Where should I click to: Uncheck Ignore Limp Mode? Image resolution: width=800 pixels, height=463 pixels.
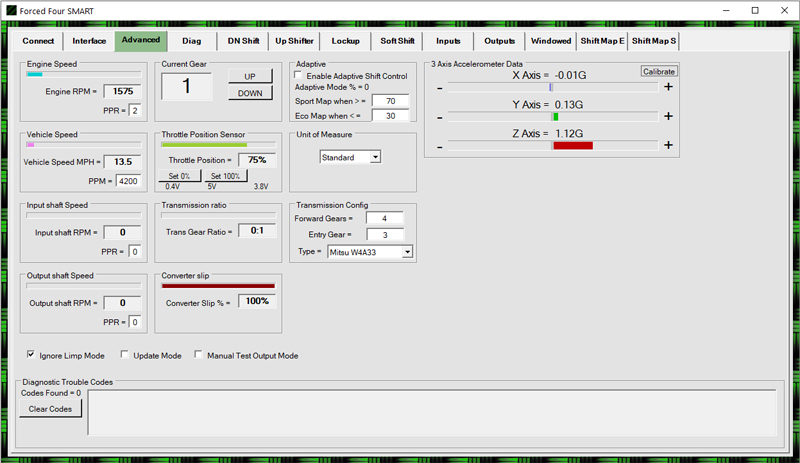(x=31, y=355)
